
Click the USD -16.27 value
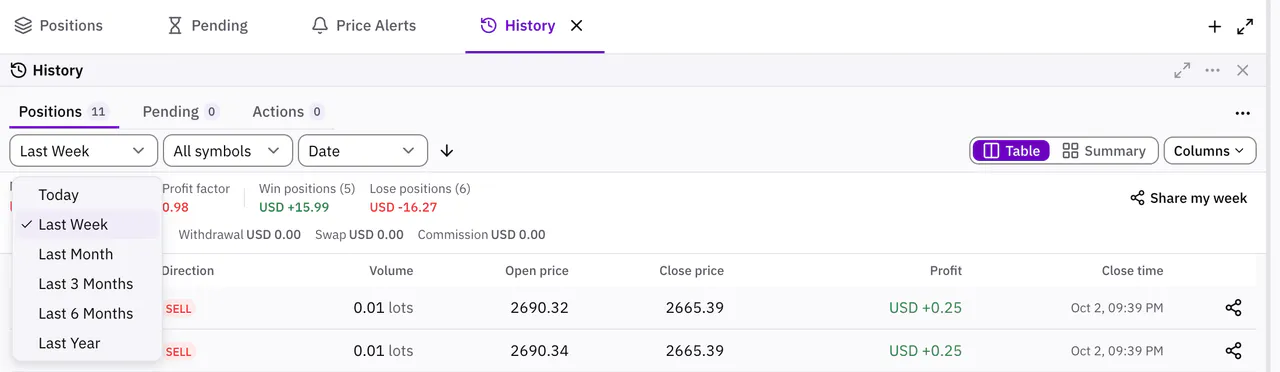tap(404, 208)
